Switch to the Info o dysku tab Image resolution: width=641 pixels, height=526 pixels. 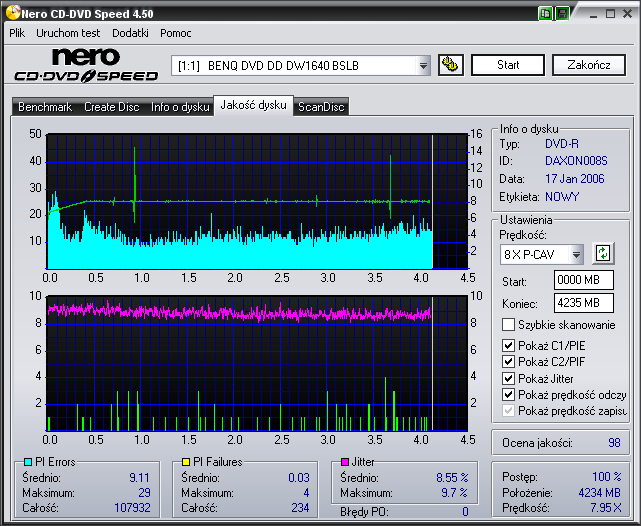[180, 107]
